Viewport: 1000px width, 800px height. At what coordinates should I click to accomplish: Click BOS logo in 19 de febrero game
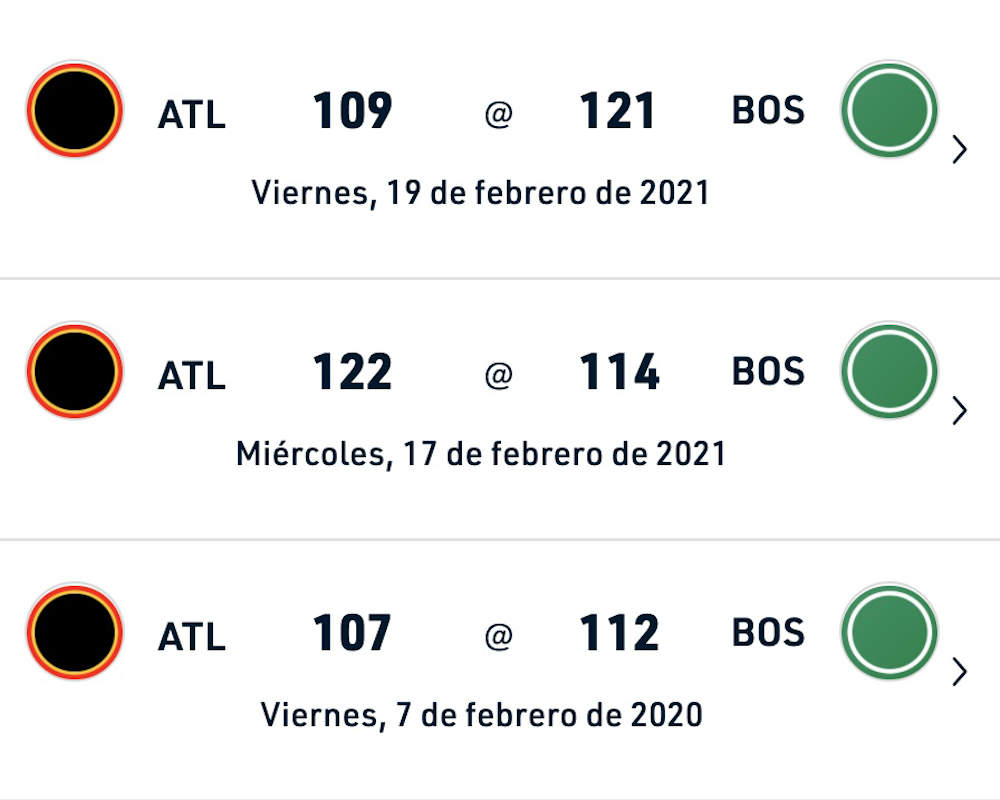tap(889, 110)
